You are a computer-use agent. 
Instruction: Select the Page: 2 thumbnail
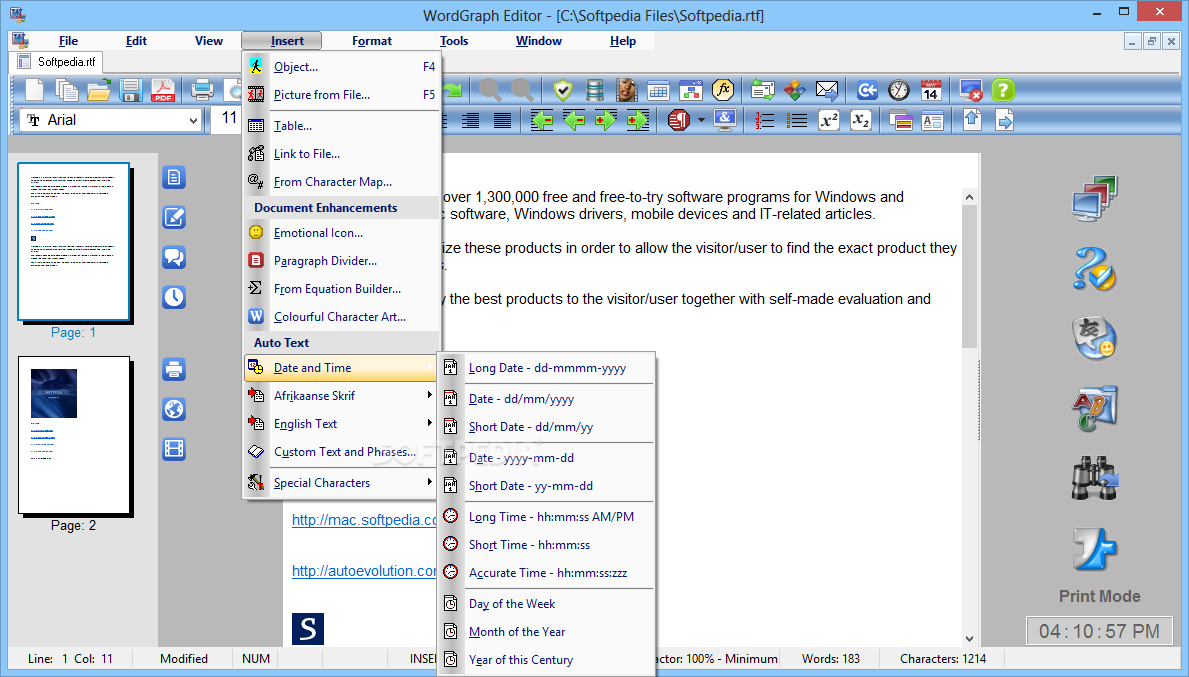click(74, 435)
